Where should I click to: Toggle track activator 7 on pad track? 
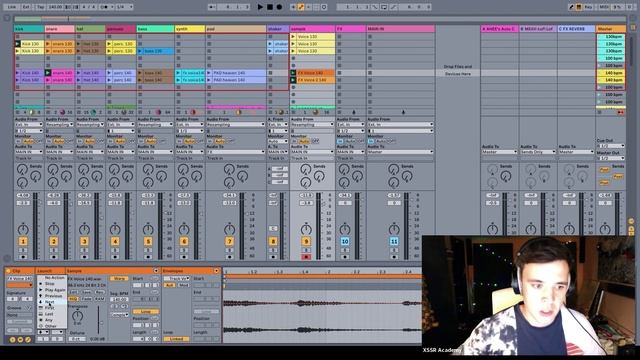click(x=229, y=242)
